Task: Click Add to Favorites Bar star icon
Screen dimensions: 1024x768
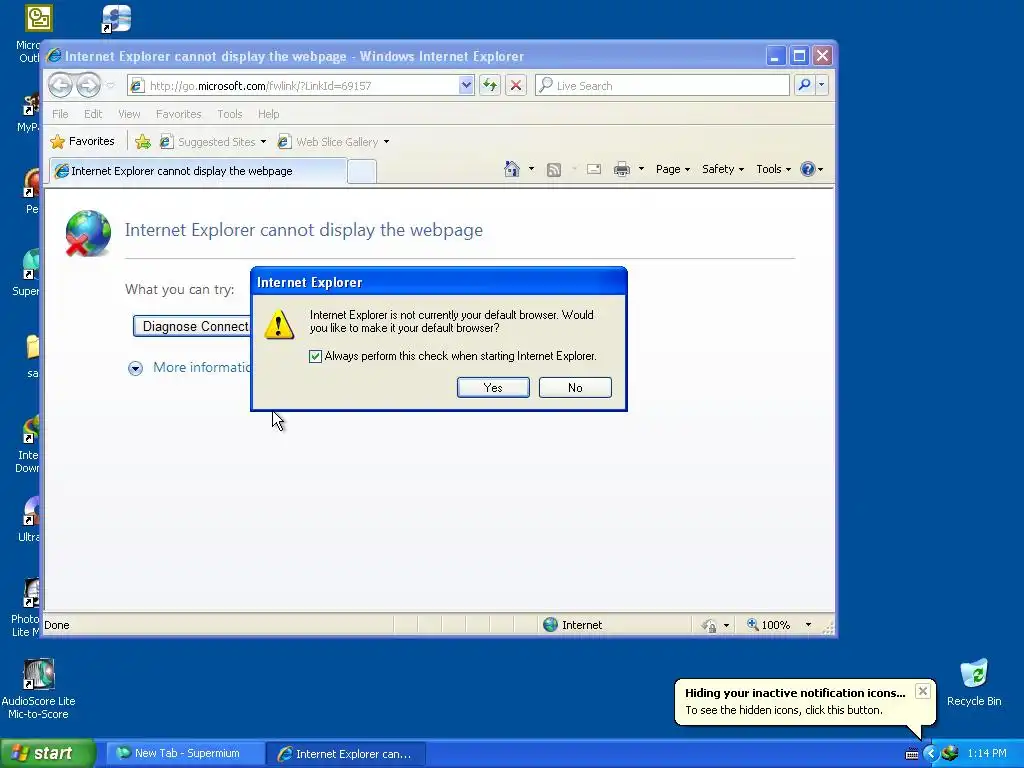Action: 142,142
